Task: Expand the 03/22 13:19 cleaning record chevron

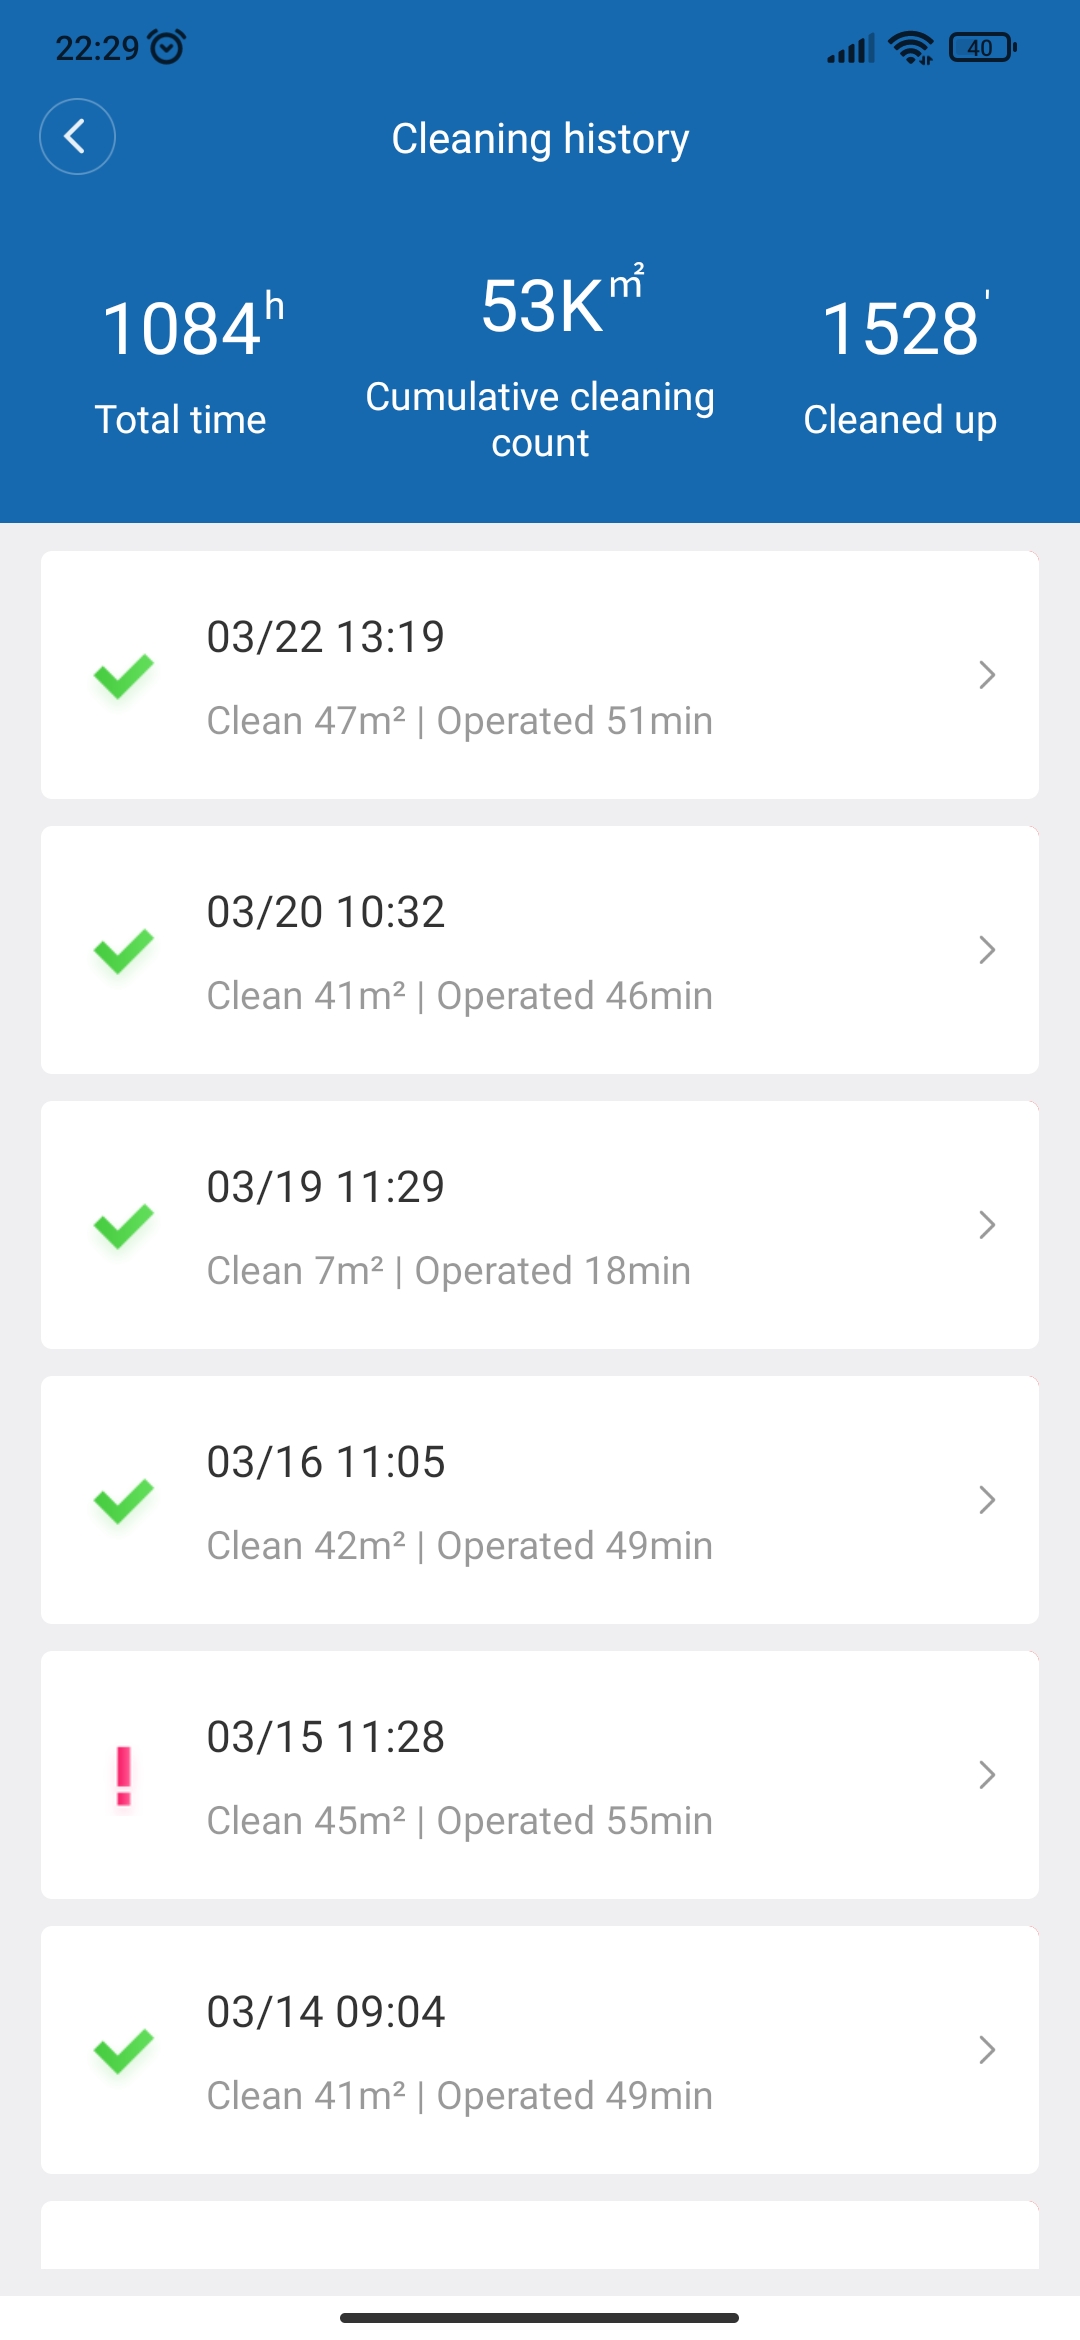Action: click(987, 675)
